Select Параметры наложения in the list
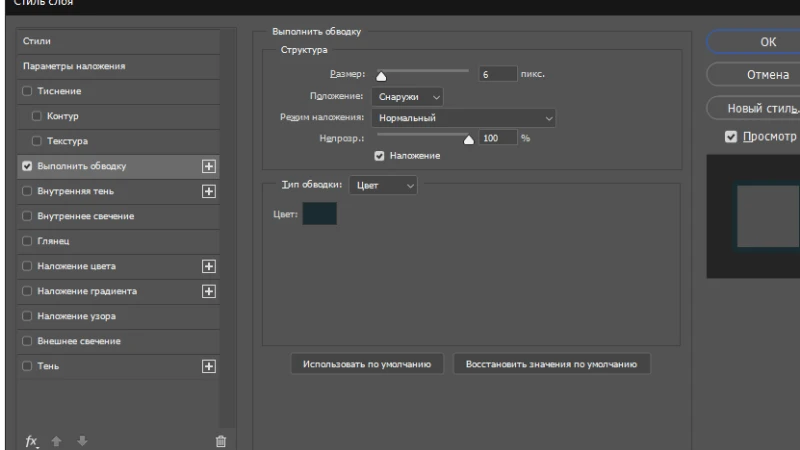 [118, 66]
